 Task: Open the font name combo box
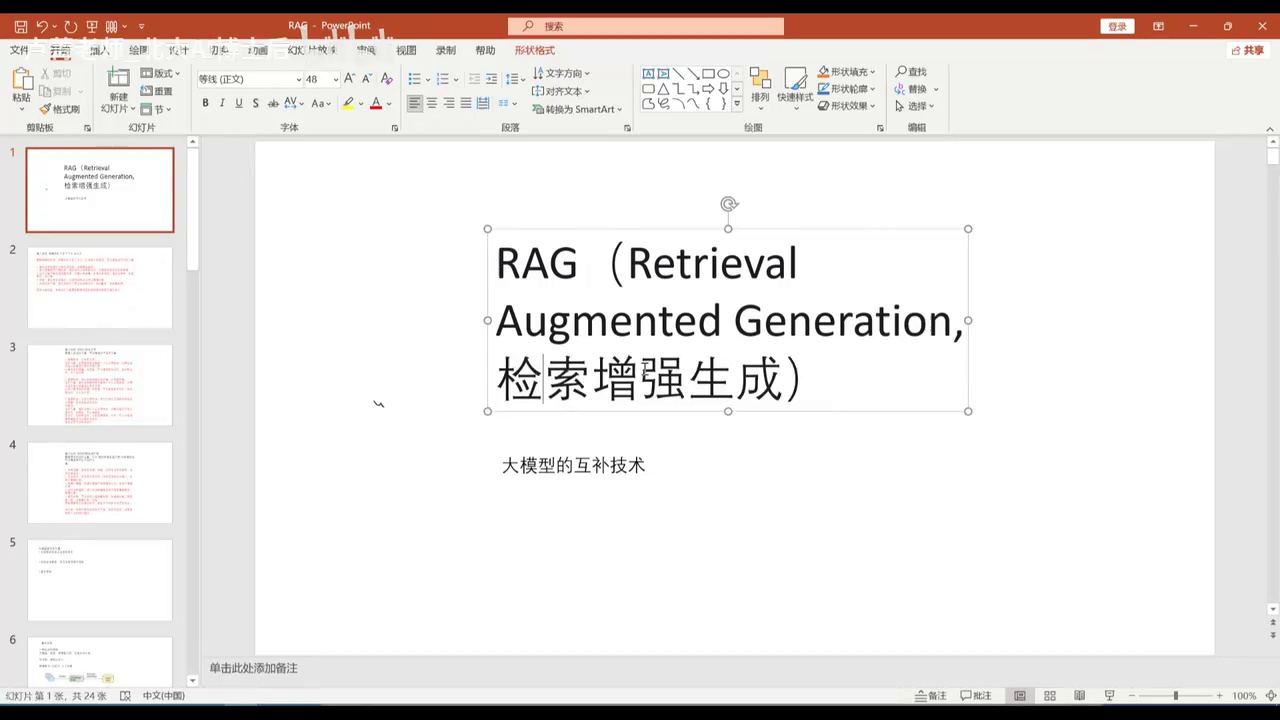pos(249,79)
